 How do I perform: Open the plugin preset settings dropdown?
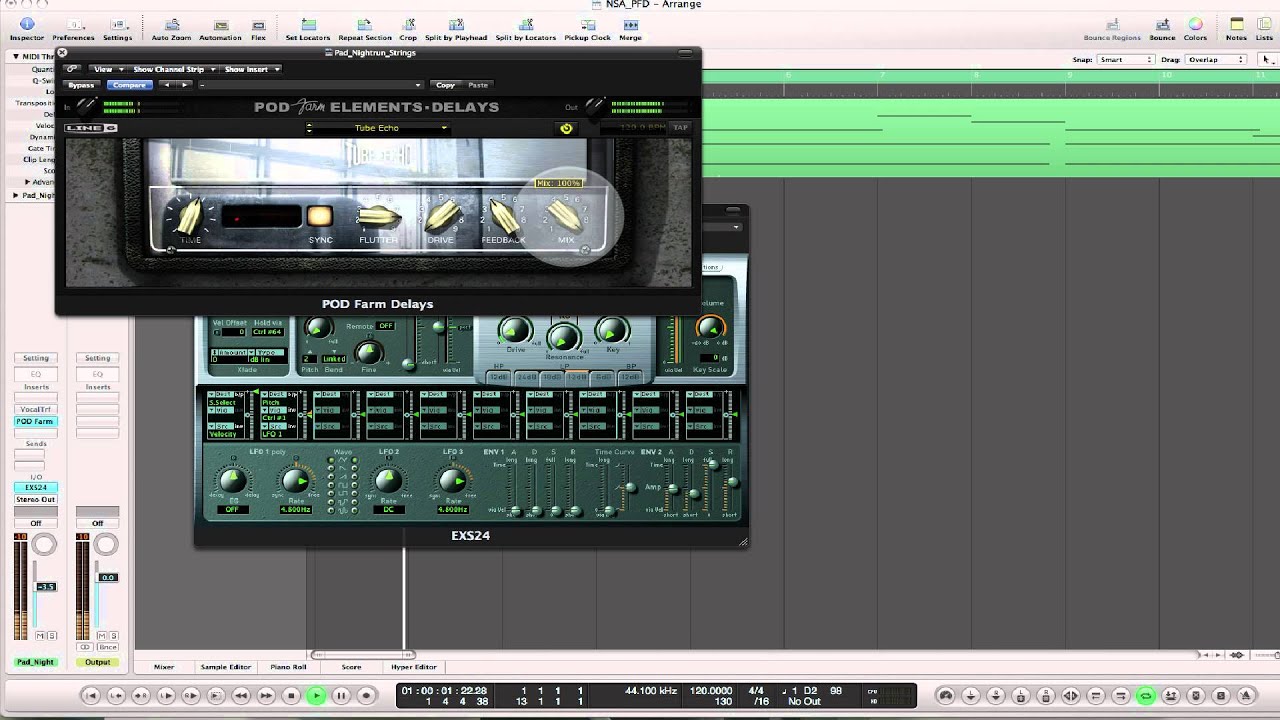312,85
